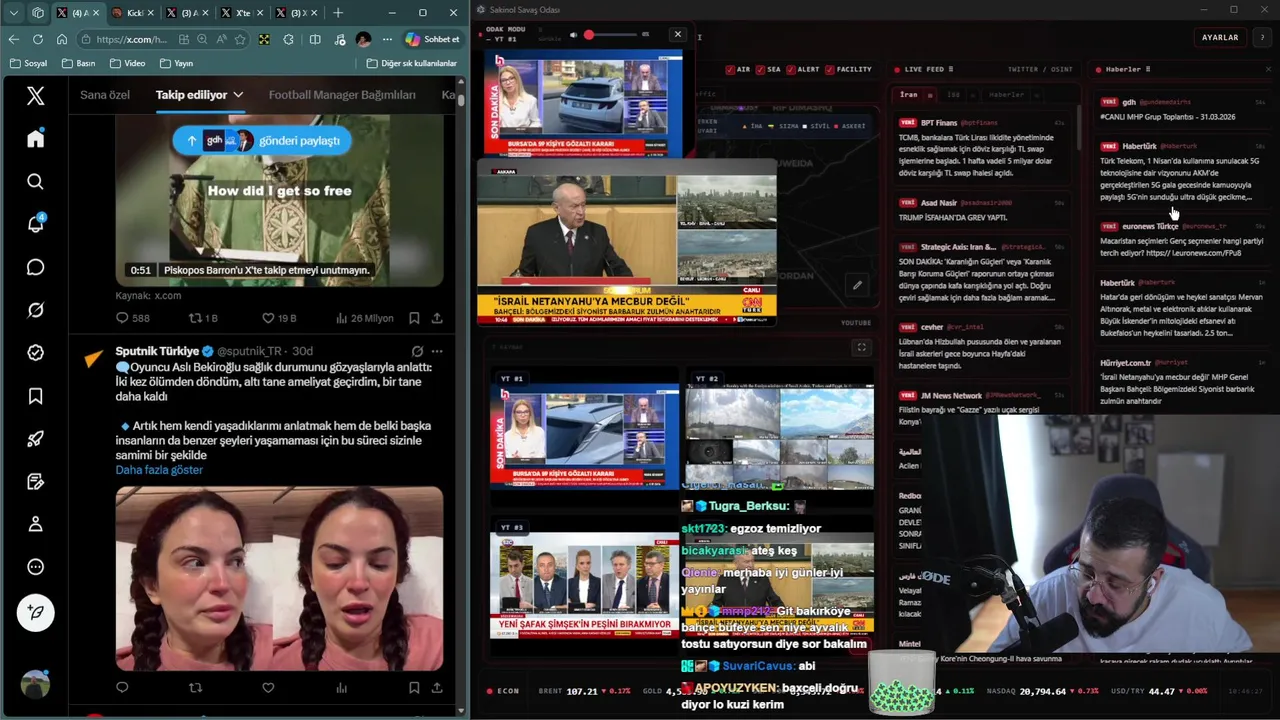Open the rocket icon in X sidebar
The height and width of the screenshot is (720, 1280).
[x=35, y=439]
